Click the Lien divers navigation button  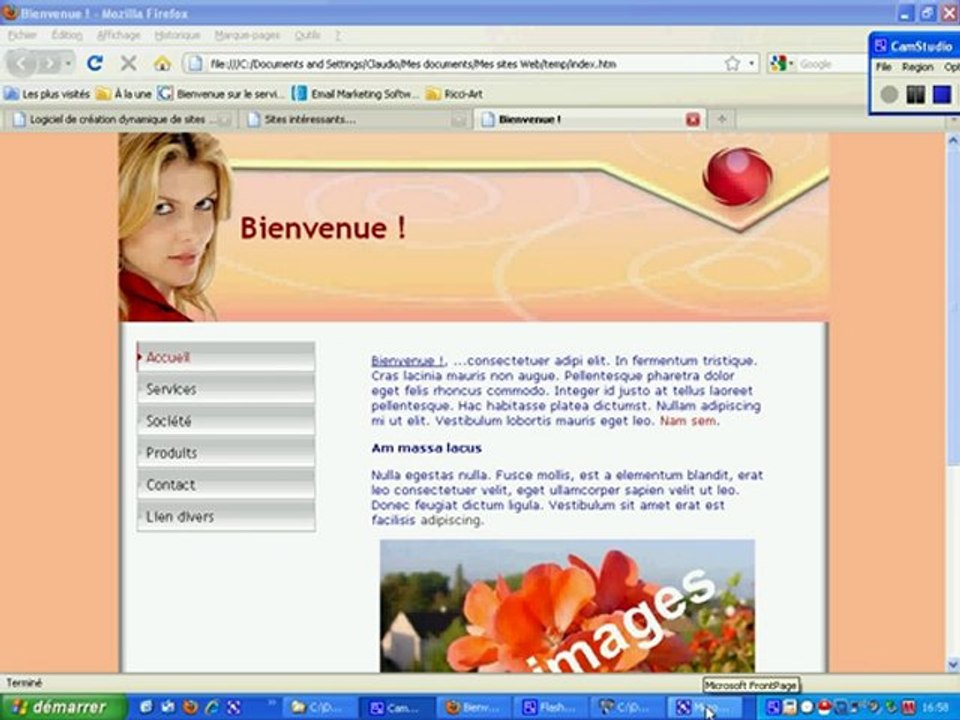pos(226,516)
